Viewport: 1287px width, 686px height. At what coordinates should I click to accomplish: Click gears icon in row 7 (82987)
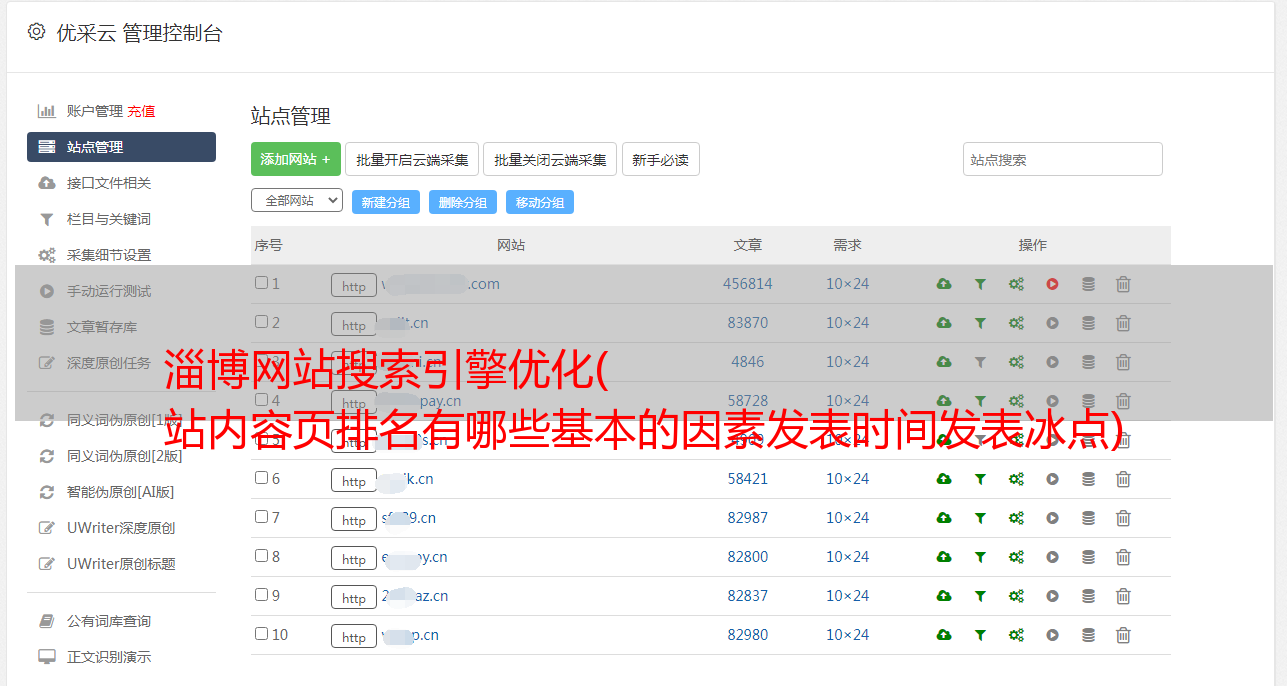coord(1016,518)
